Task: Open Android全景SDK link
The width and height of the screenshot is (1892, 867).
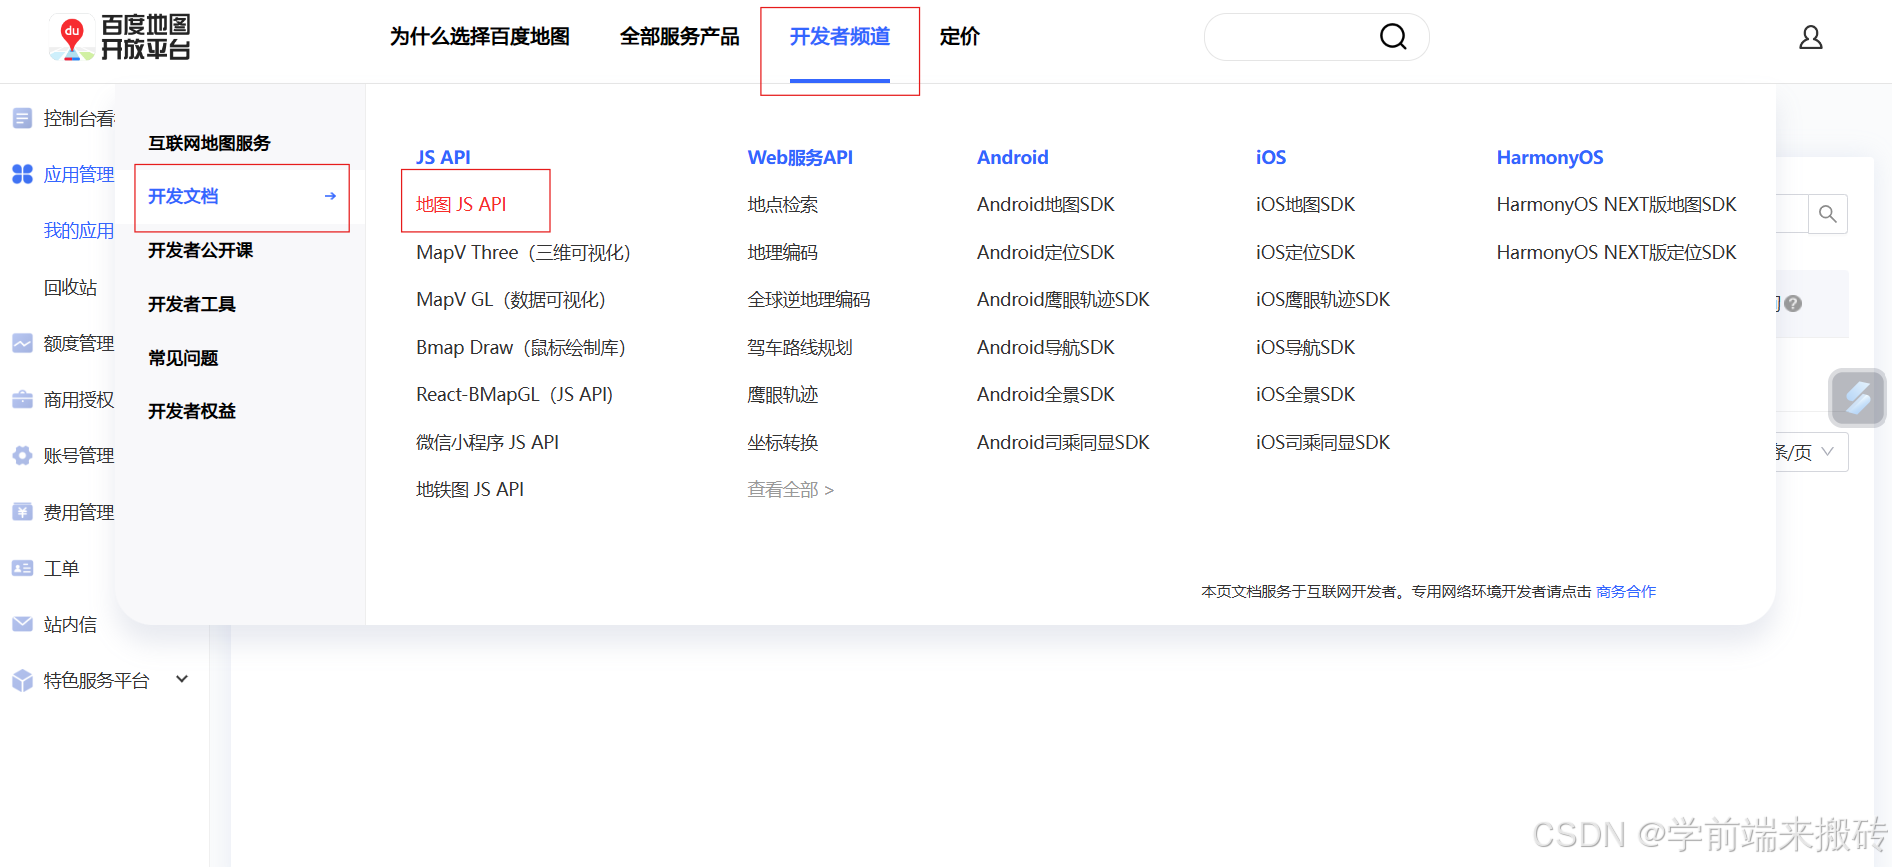Action: [1046, 394]
